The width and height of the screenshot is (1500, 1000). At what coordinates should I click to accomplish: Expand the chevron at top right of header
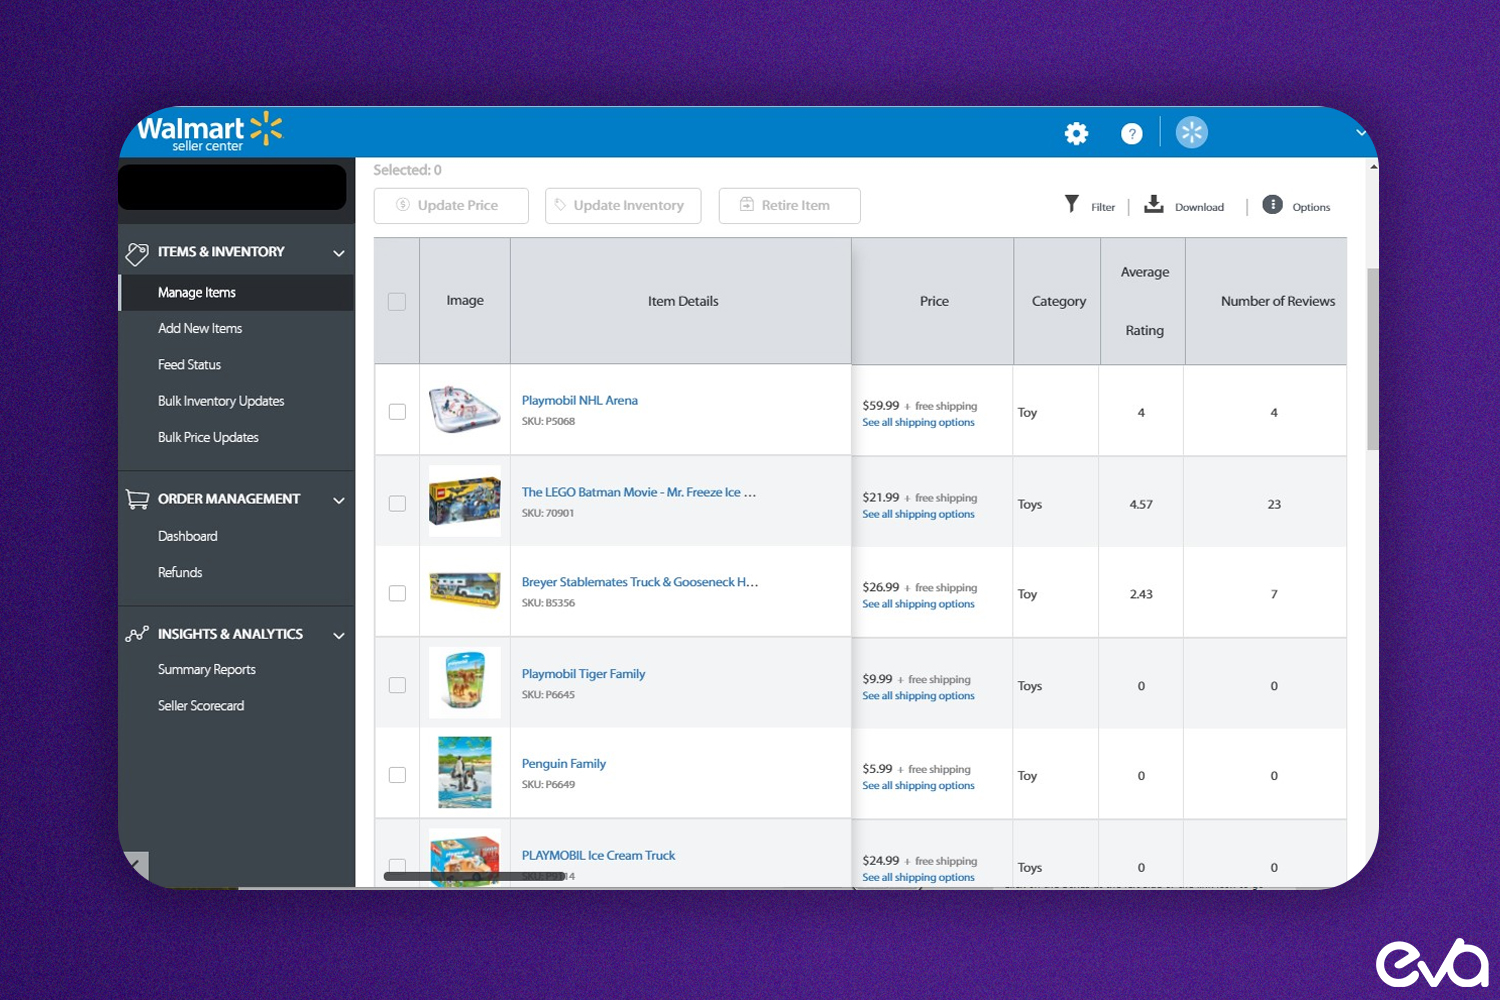point(1361,132)
